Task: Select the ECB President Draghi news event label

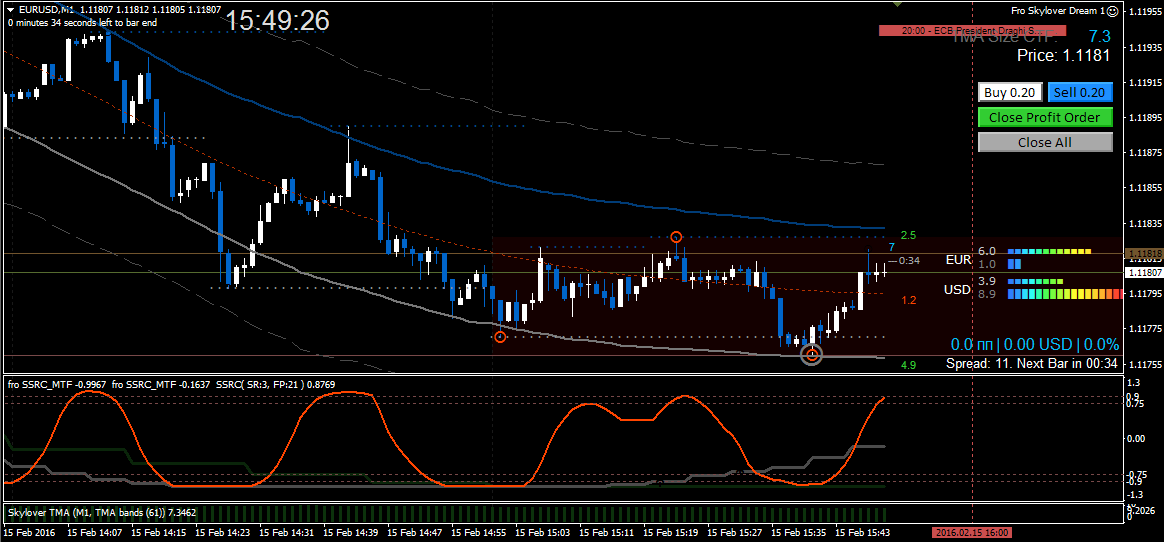Action: (972, 30)
